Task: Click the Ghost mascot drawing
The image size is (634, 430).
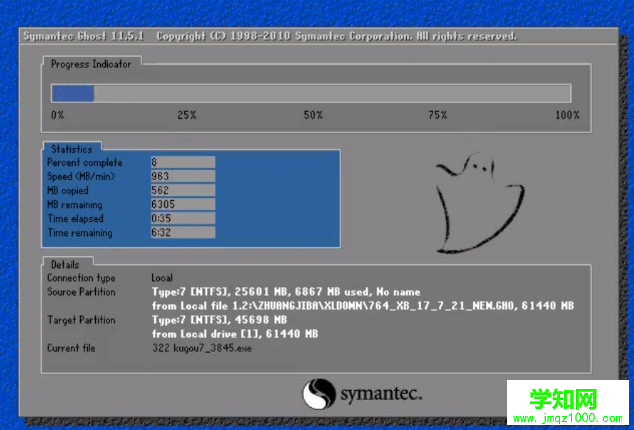Action: pos(480,203)
